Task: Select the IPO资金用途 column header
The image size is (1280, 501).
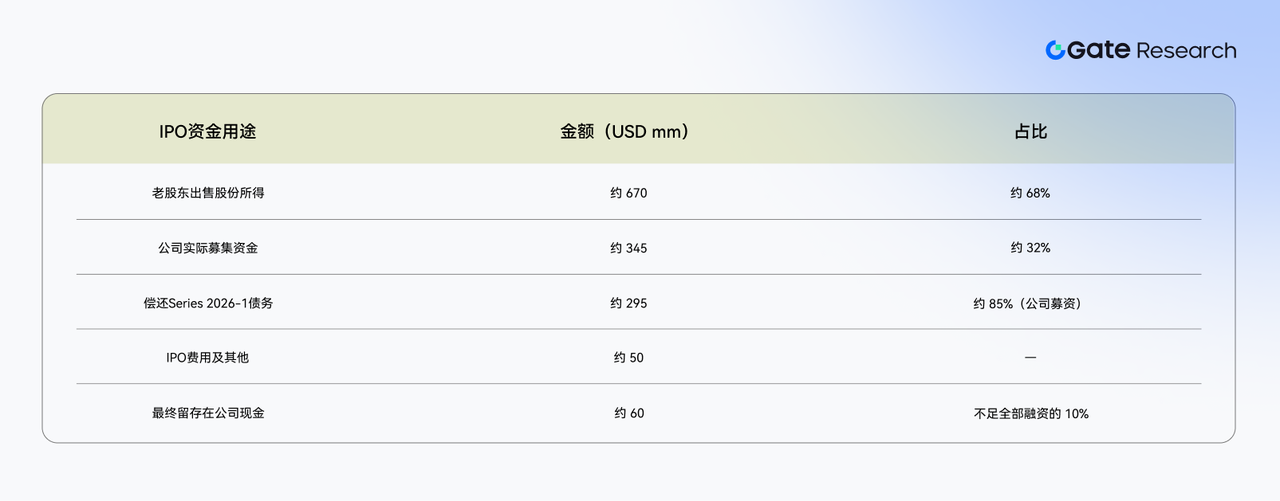Action: (208, 131)
